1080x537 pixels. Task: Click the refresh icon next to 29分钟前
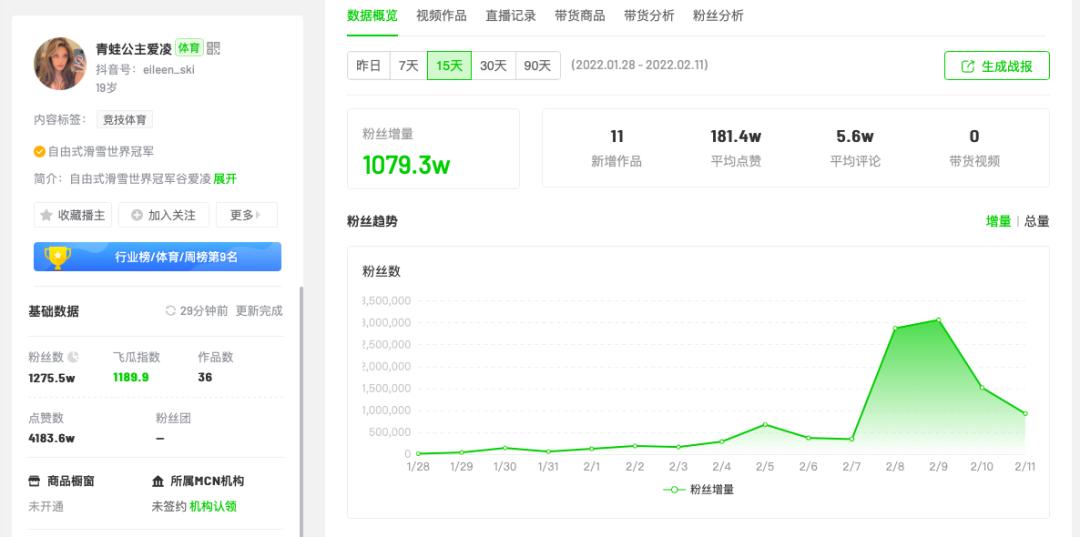[x=171, y=311]
